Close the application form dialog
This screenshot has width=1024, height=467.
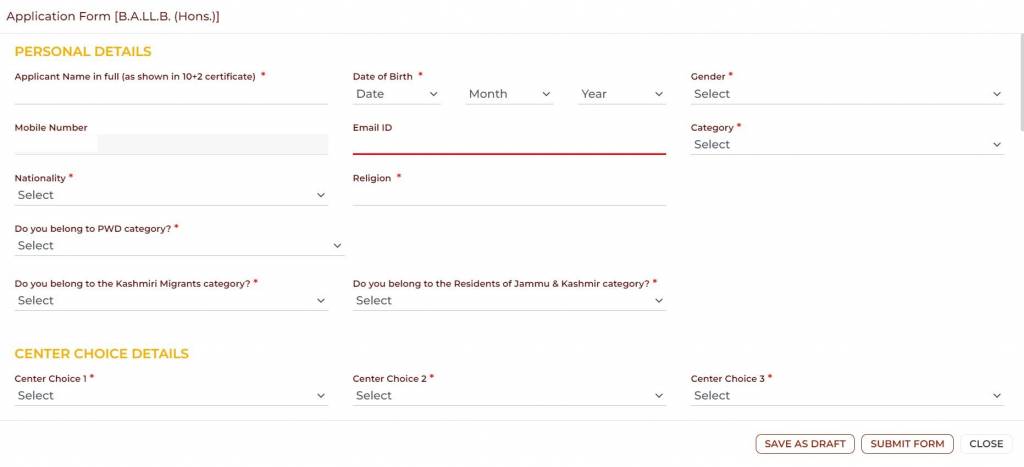point(986,444)
